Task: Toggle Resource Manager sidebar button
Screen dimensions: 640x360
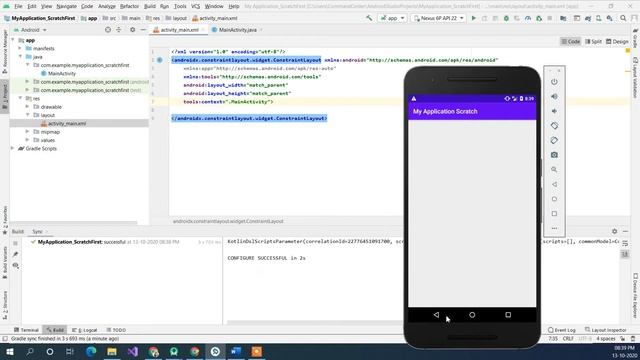Action: point(5,52)
